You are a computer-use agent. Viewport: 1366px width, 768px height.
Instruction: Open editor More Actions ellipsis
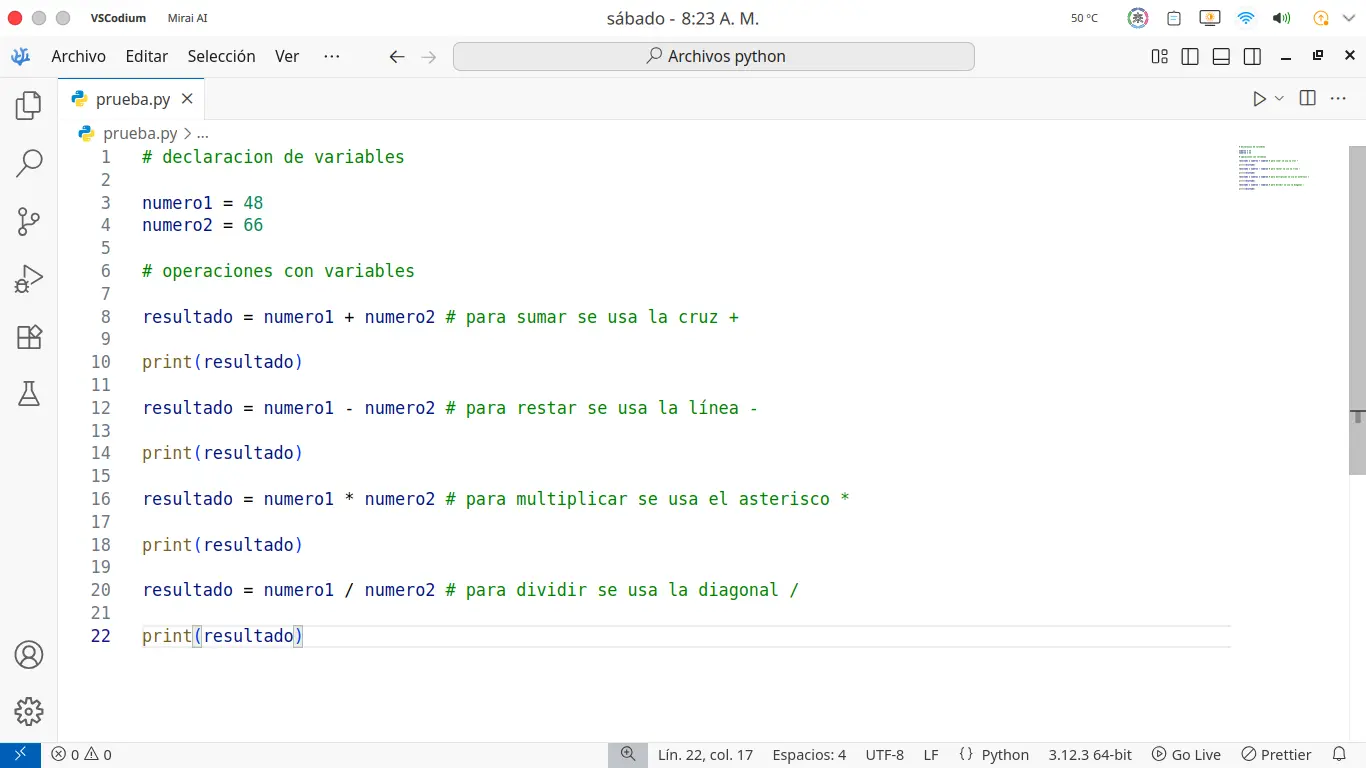tap(1338, 98)
